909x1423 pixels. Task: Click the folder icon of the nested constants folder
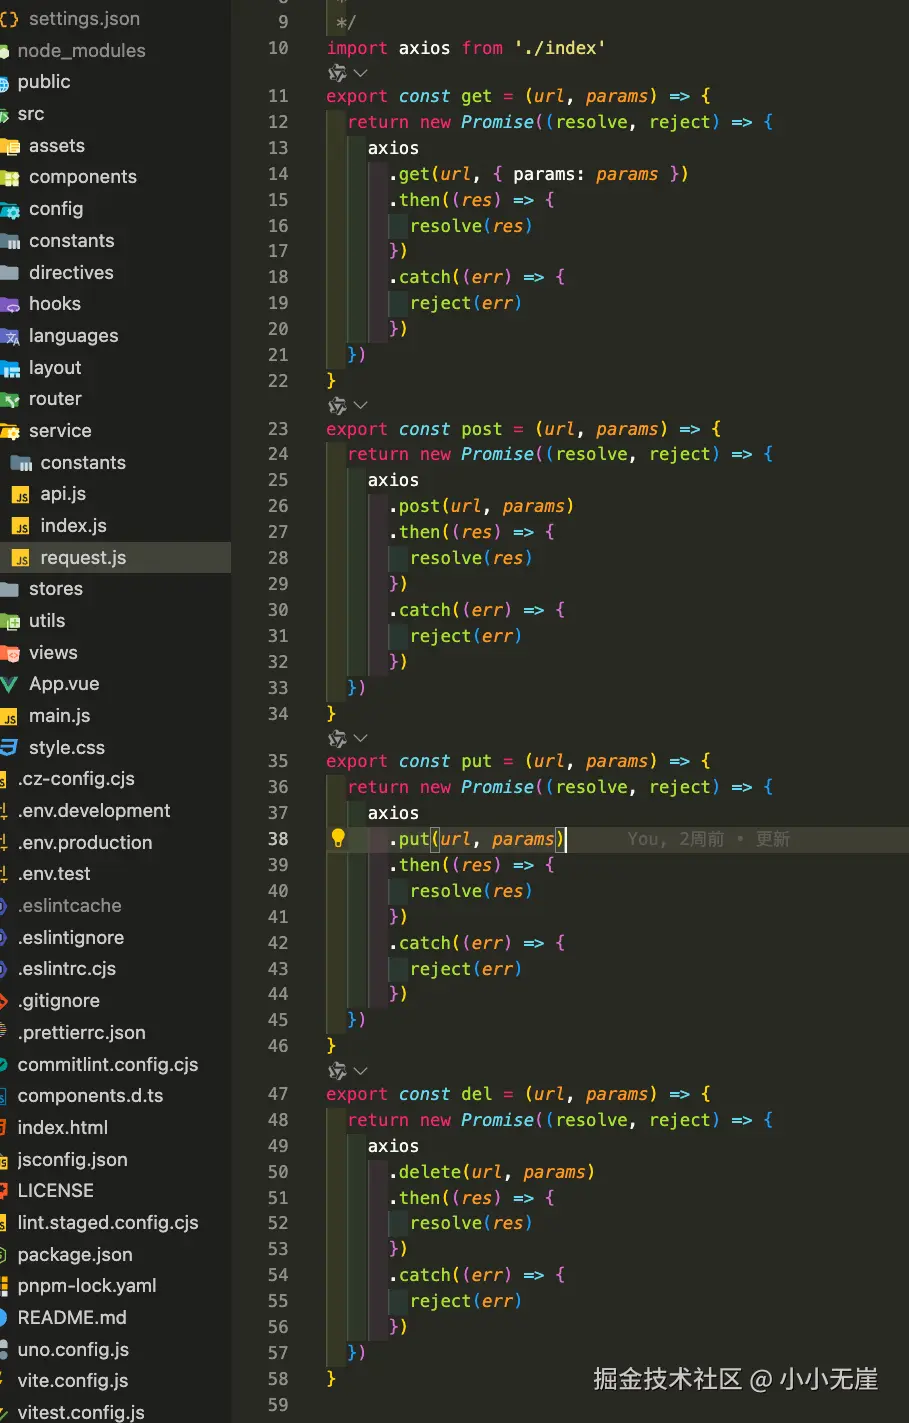(21, 463)
